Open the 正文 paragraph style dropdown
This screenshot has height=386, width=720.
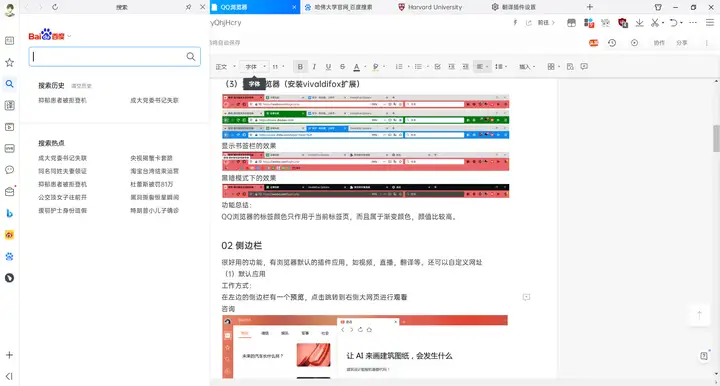(x=225, y=67)
